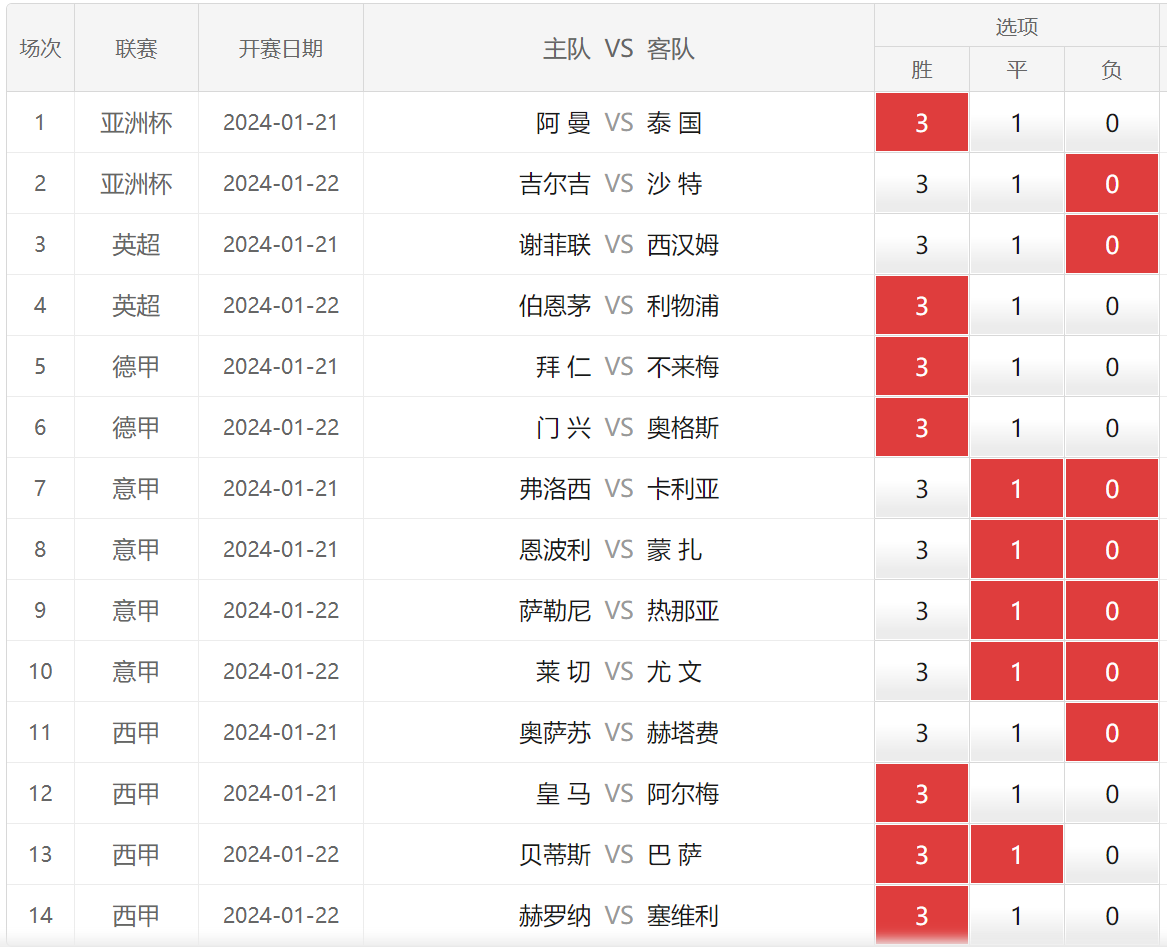Select win option 3 for 弗洛西 VS 卡利亚
This screenshot has height=951, width=1167.
(x=921, y=488)
